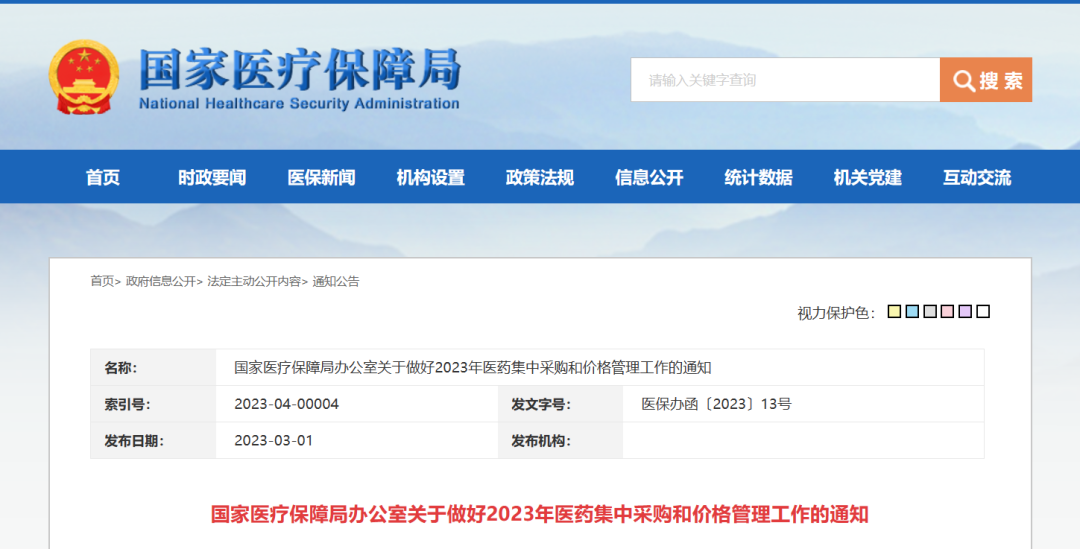Open 统计数据 navigation item
This screenshot has width=1080, height=549.
(x=758, y=178)
